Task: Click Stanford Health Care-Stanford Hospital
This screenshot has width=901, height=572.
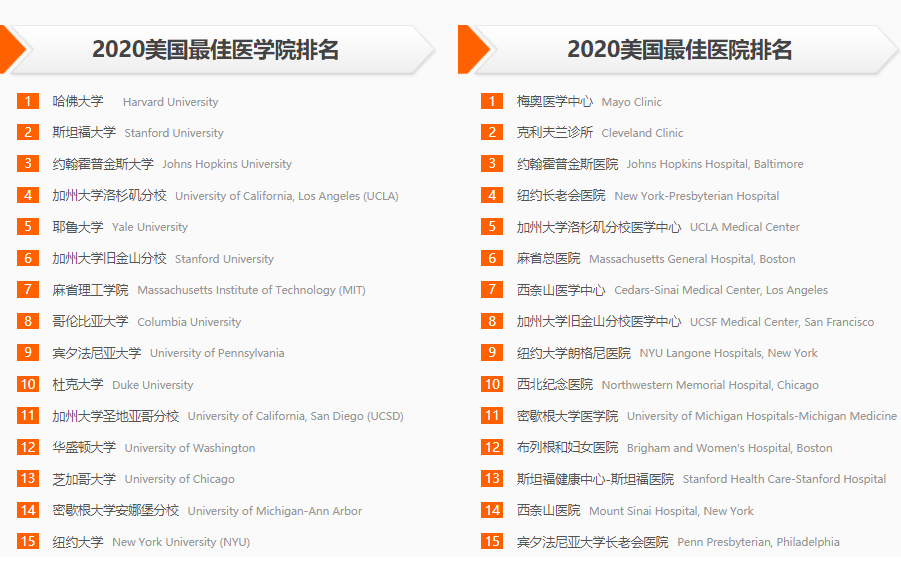Action: (x=784, y=479)
